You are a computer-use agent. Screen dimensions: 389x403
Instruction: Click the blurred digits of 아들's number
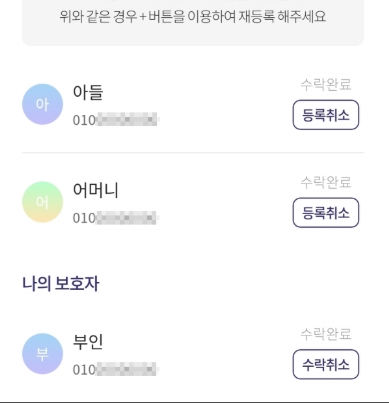[127, 120]
